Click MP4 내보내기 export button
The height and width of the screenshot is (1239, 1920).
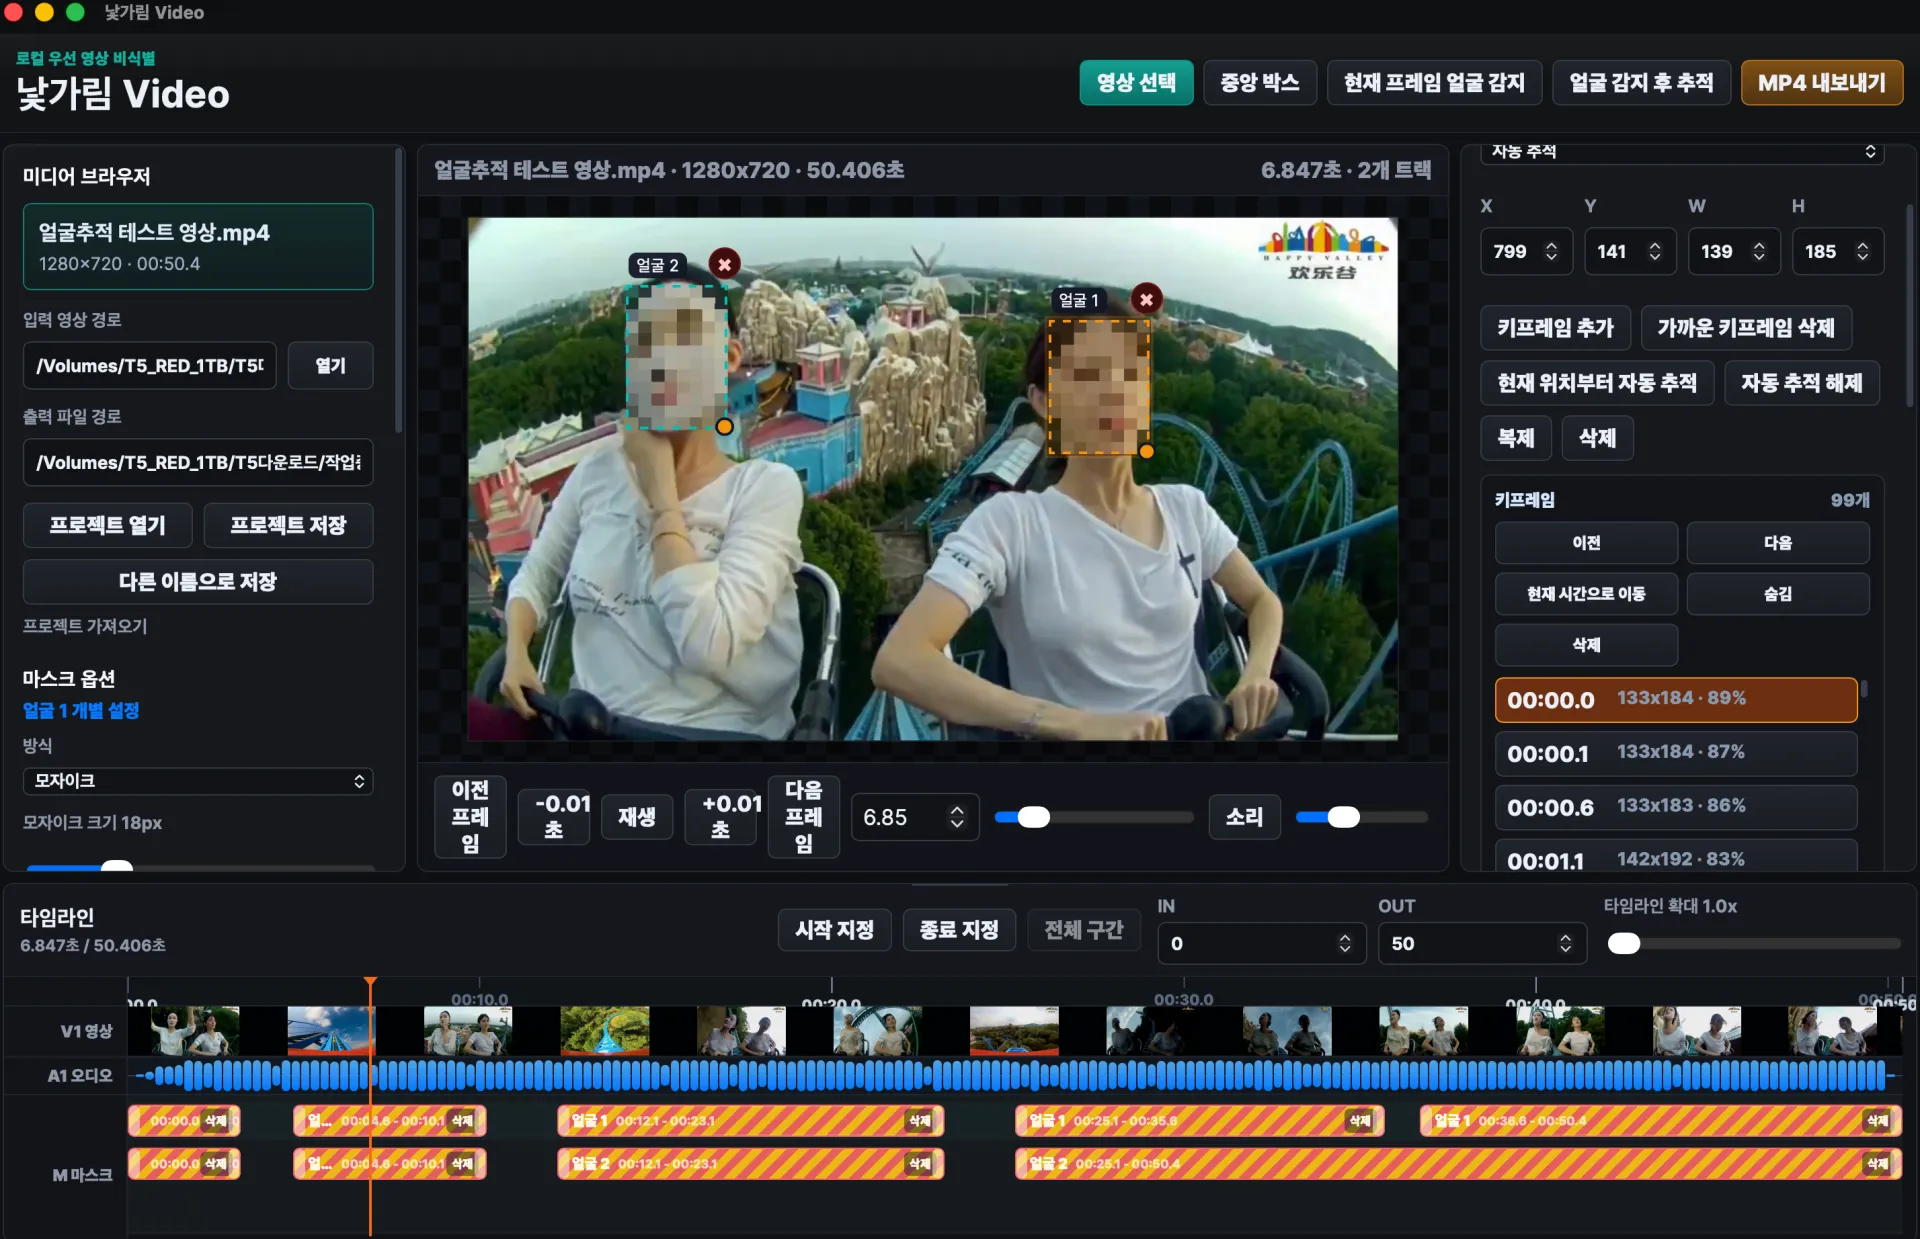[x=1822, y=83]
